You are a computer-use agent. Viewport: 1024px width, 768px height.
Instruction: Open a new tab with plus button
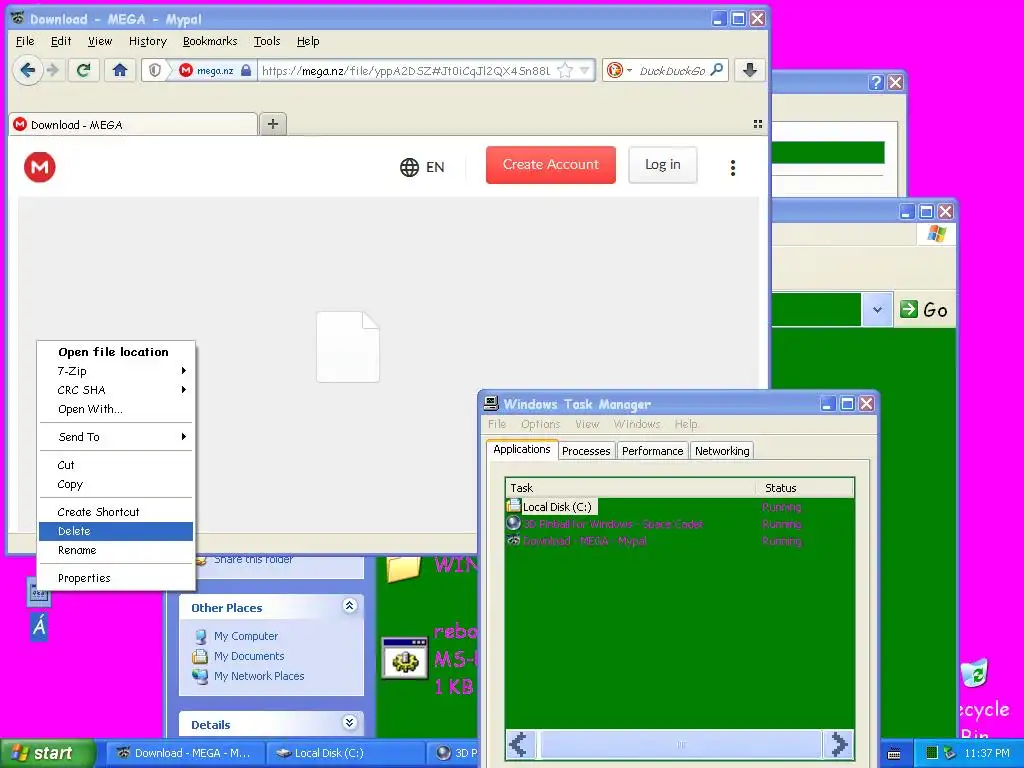pyautogui.click(x=273, y=124)
